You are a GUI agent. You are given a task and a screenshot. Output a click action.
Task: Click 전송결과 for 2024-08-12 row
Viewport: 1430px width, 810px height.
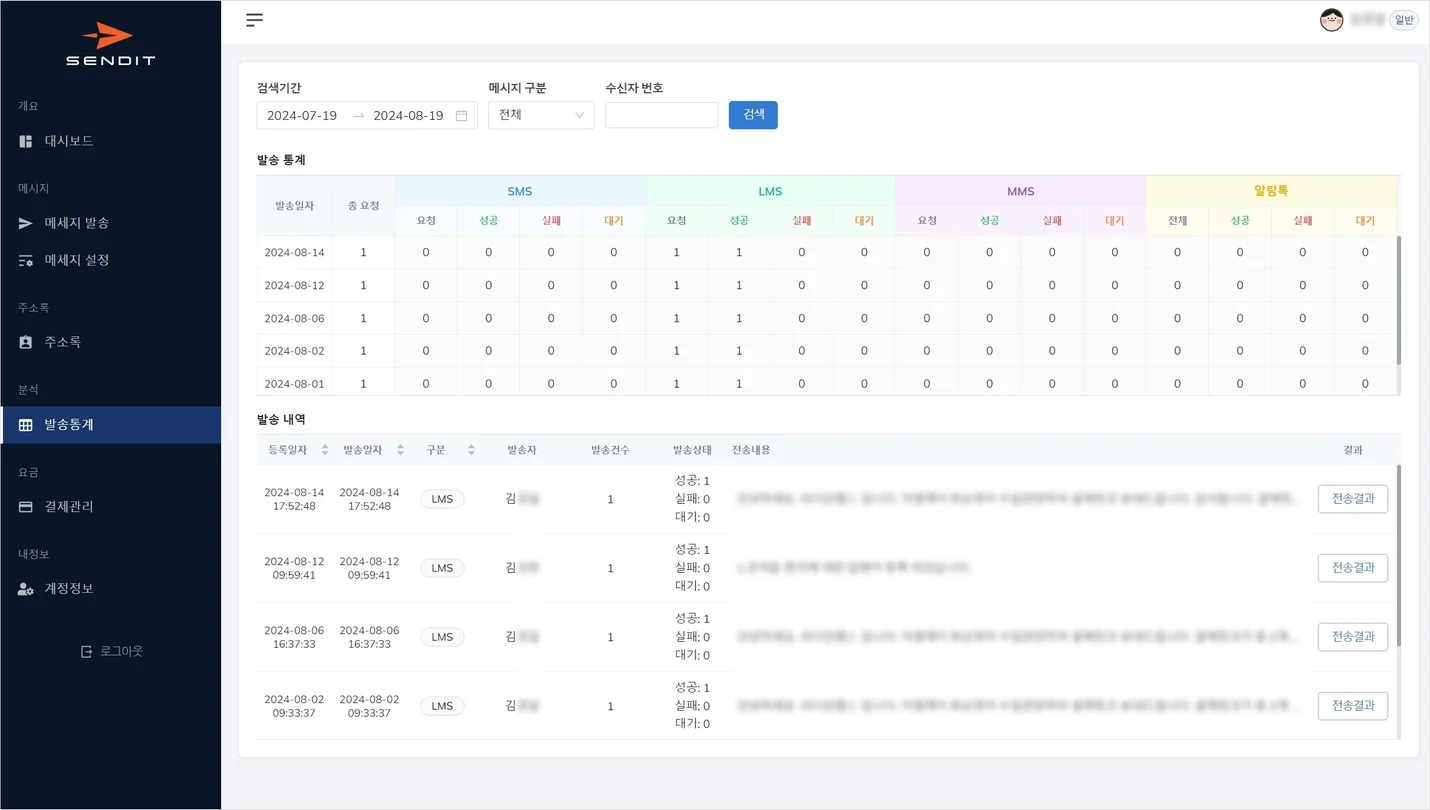[x=1353, y=567]
